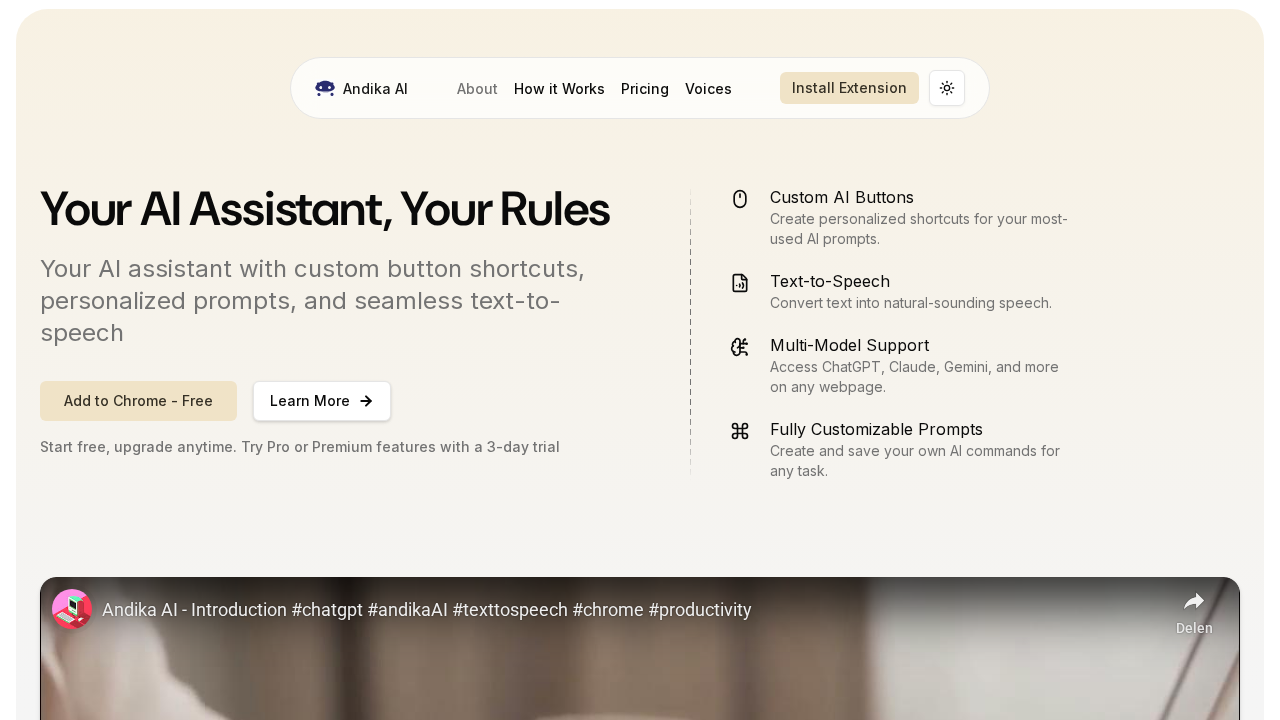
Task: Toggle the light/dark theme sun button
Action: (x=947, y=88)
